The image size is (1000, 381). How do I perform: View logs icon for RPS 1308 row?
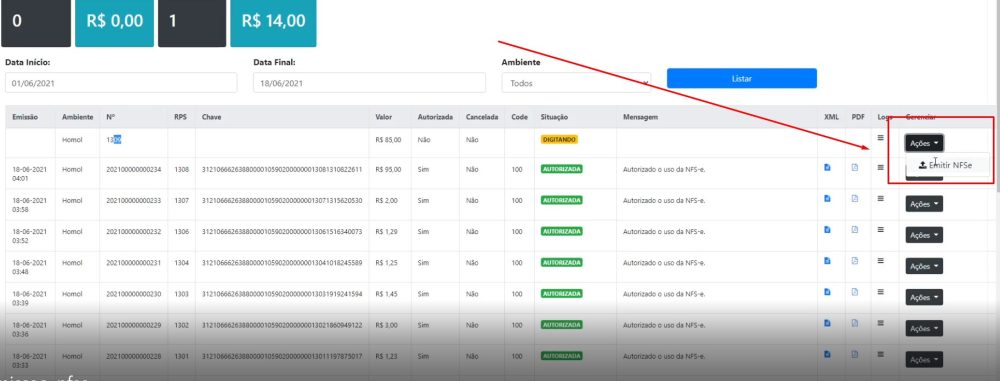881,167
